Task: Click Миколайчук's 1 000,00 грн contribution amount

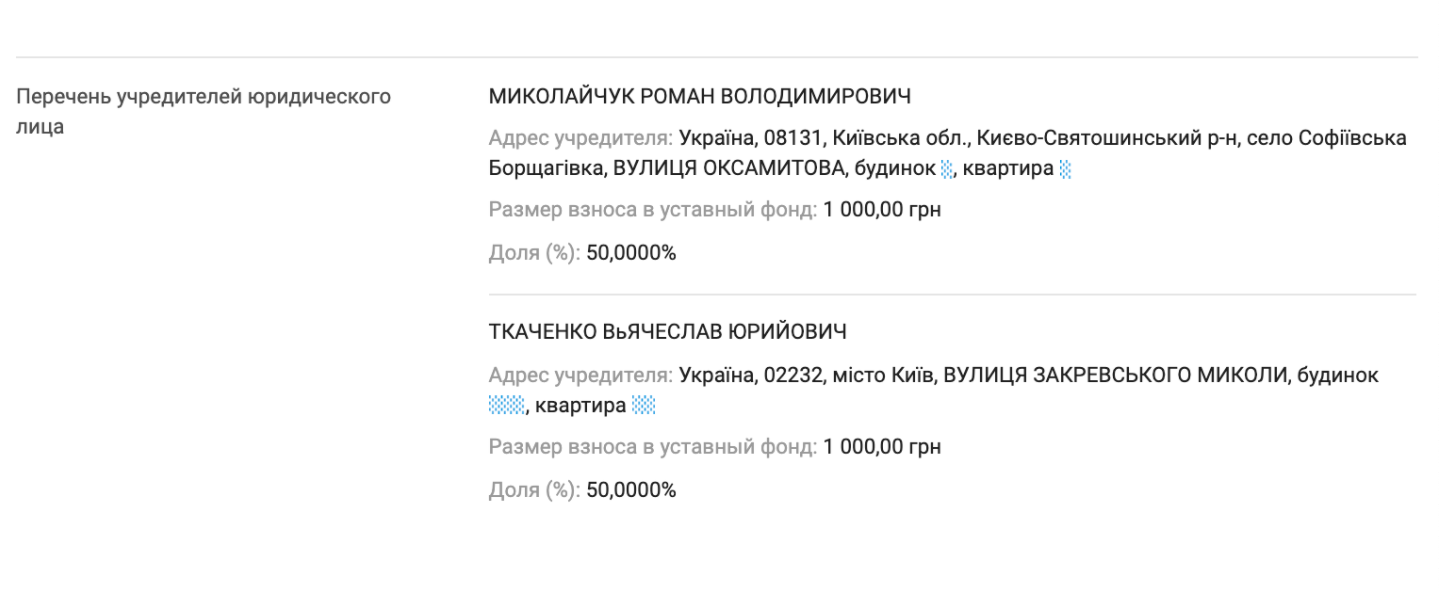Action: [882, 210]
